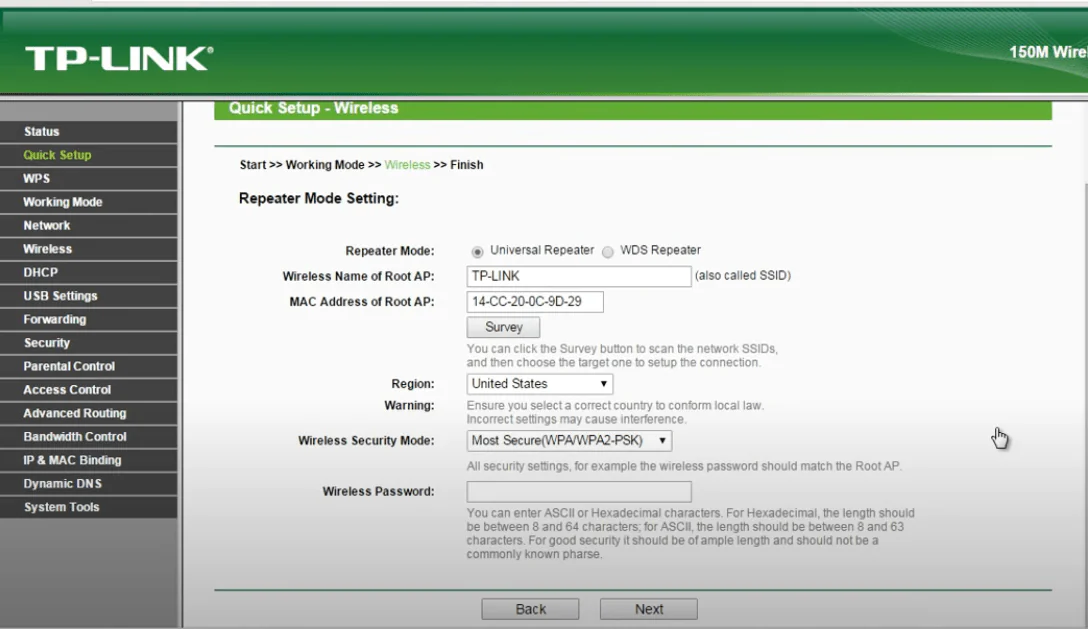Open System Tools menu

point(62,507)
